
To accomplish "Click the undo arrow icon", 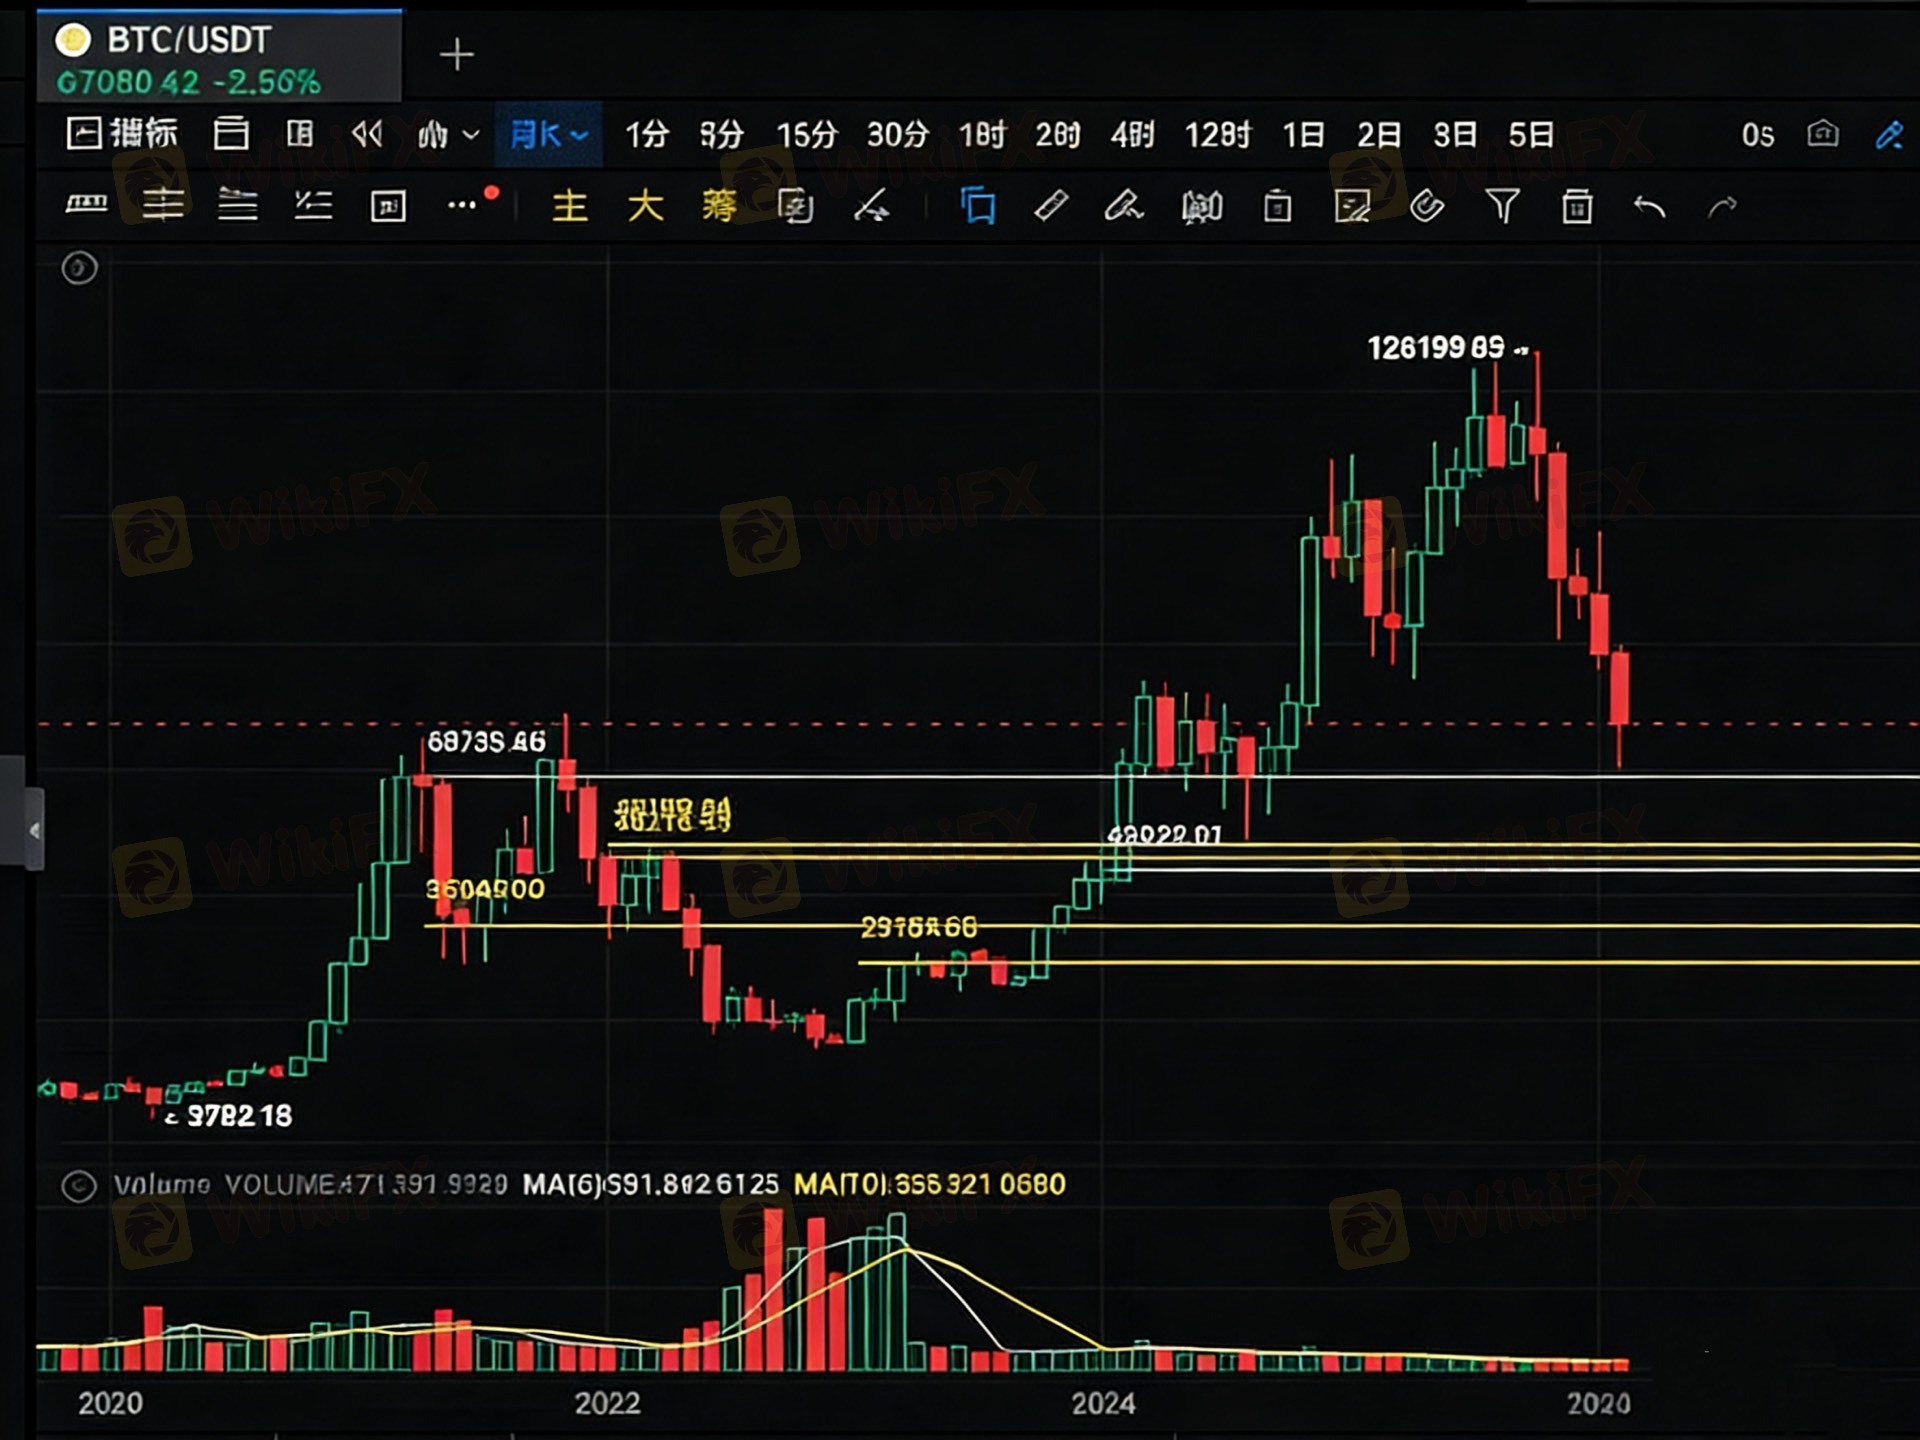I will tap(1649, 207).
